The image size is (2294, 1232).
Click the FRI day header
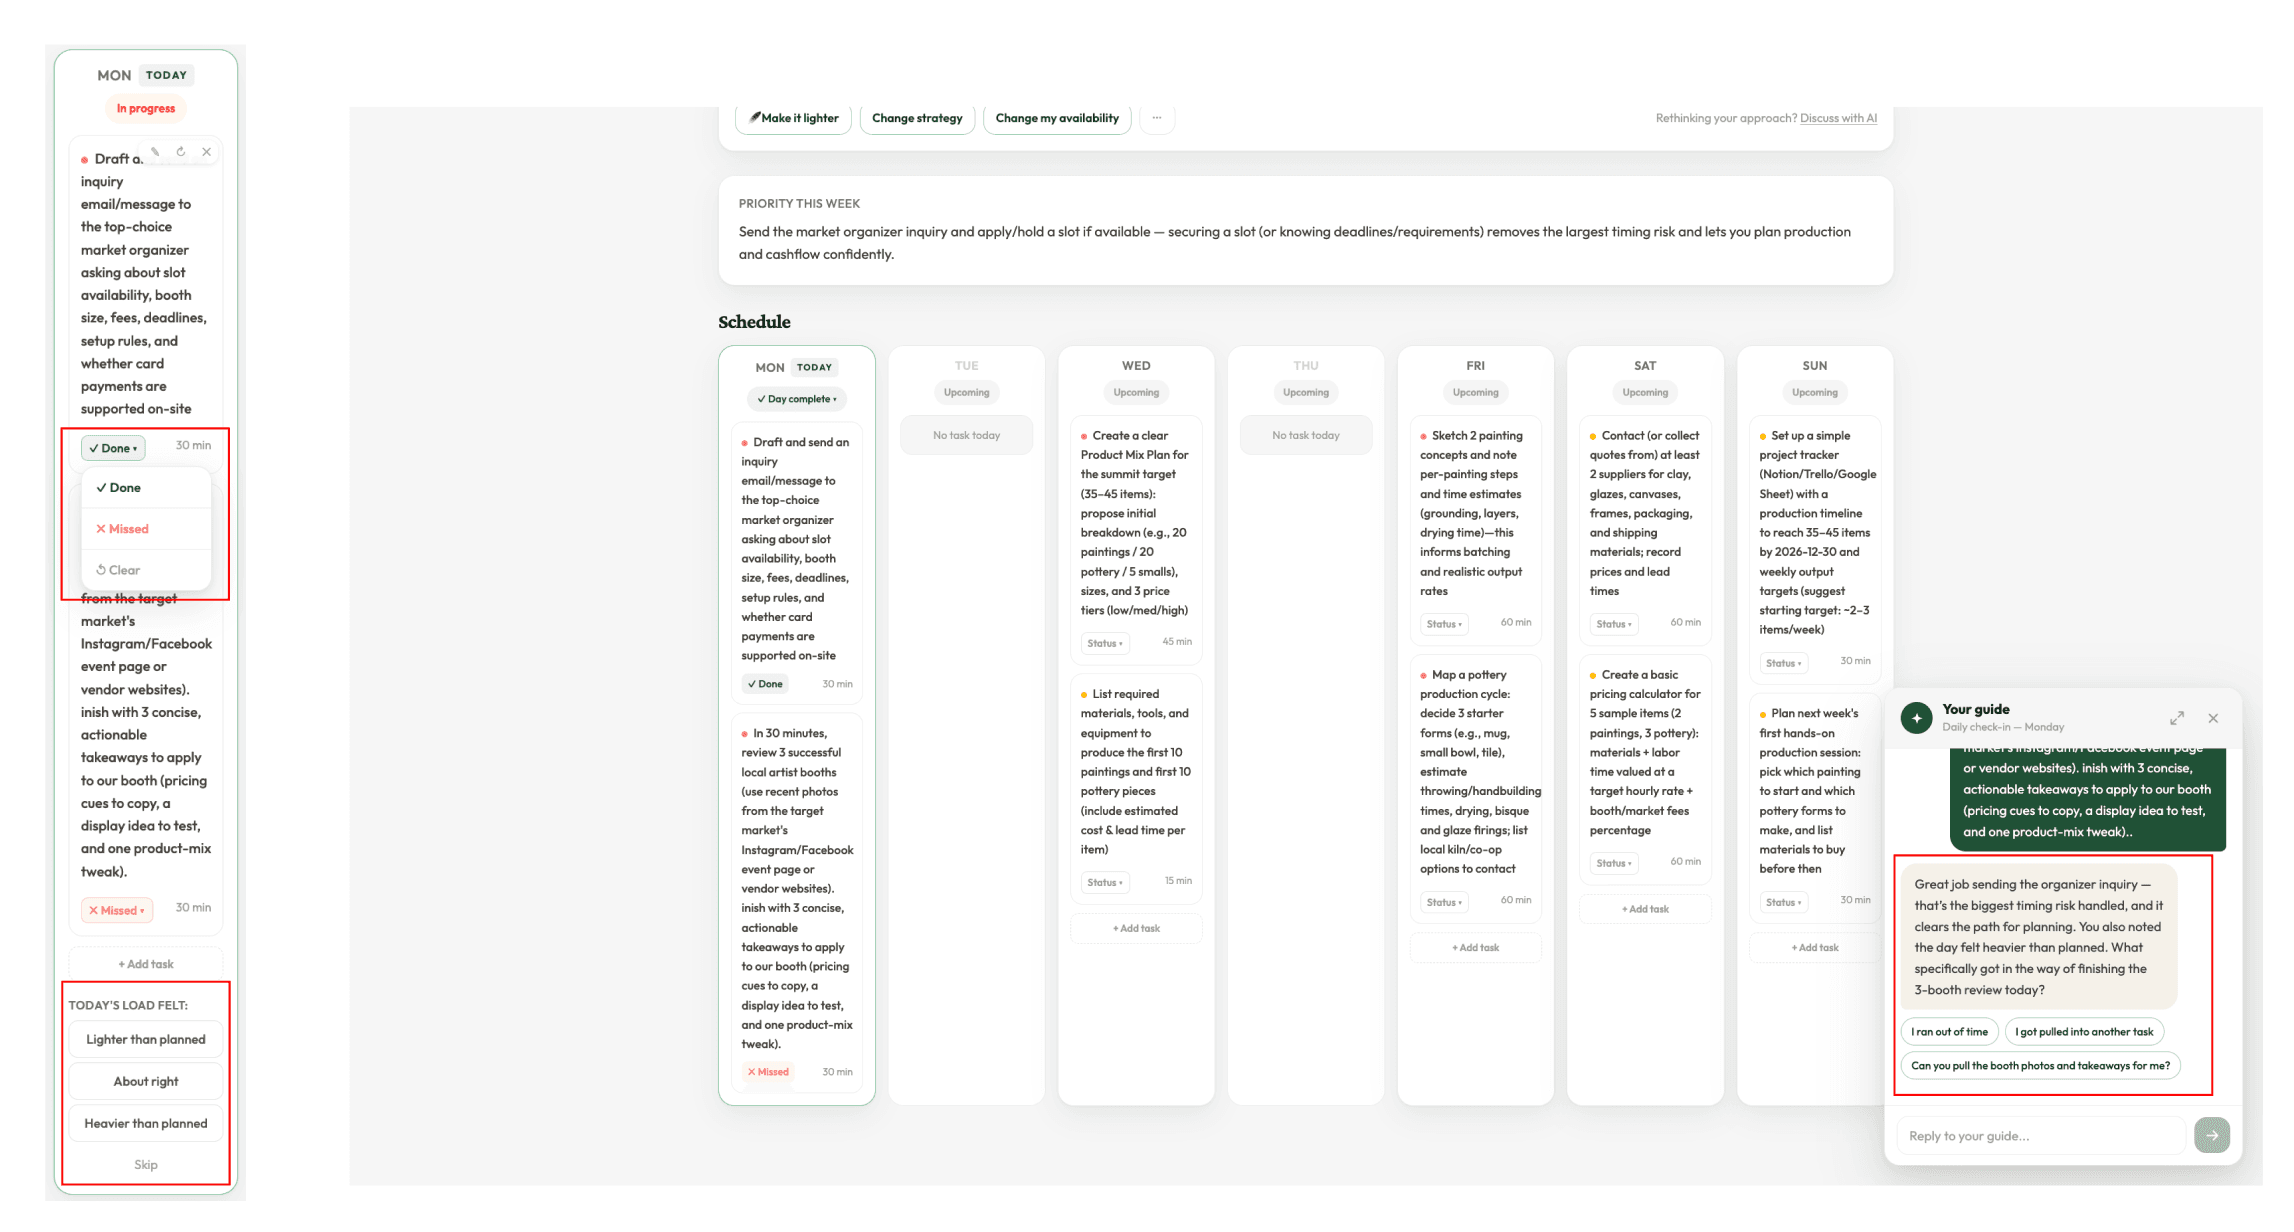click(1475, 366)
